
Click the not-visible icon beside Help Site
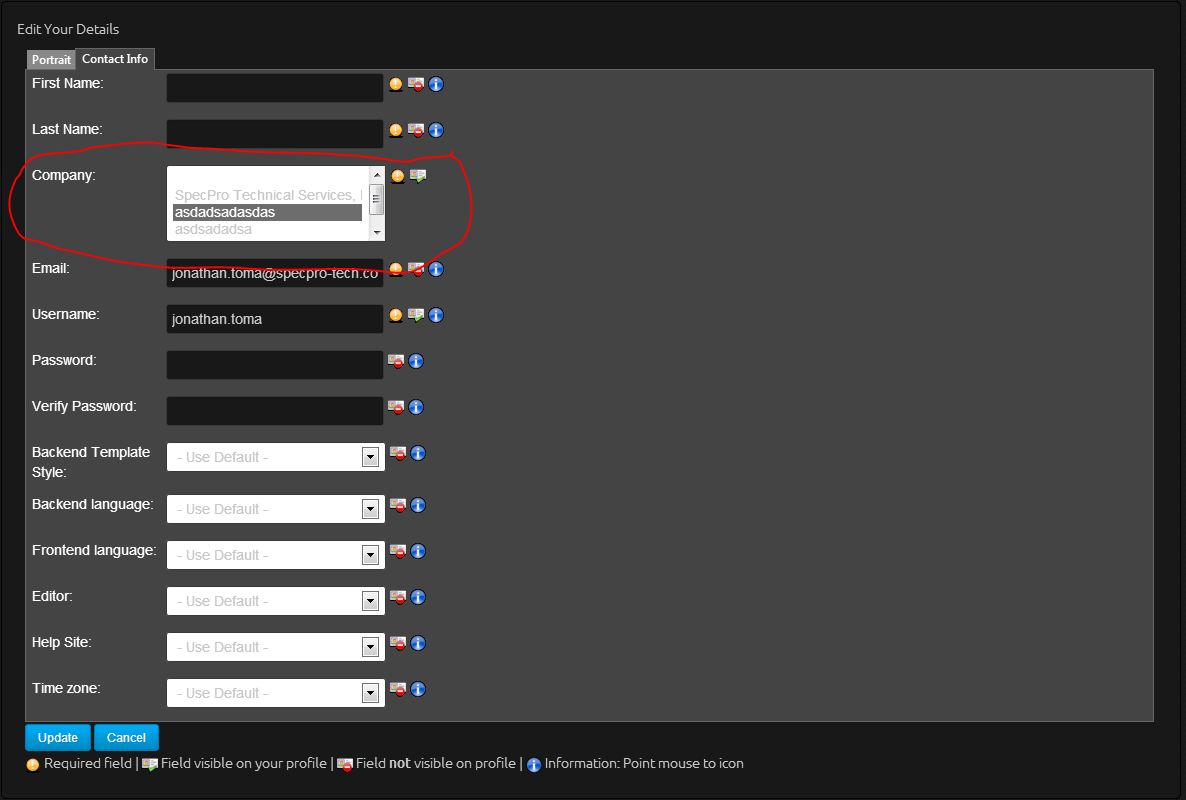[x=399, y=643]
